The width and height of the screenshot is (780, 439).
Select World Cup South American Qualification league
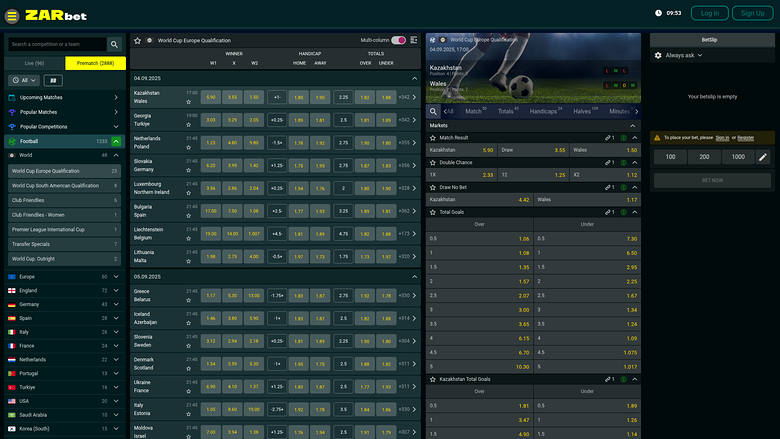(x=55, y=185)
